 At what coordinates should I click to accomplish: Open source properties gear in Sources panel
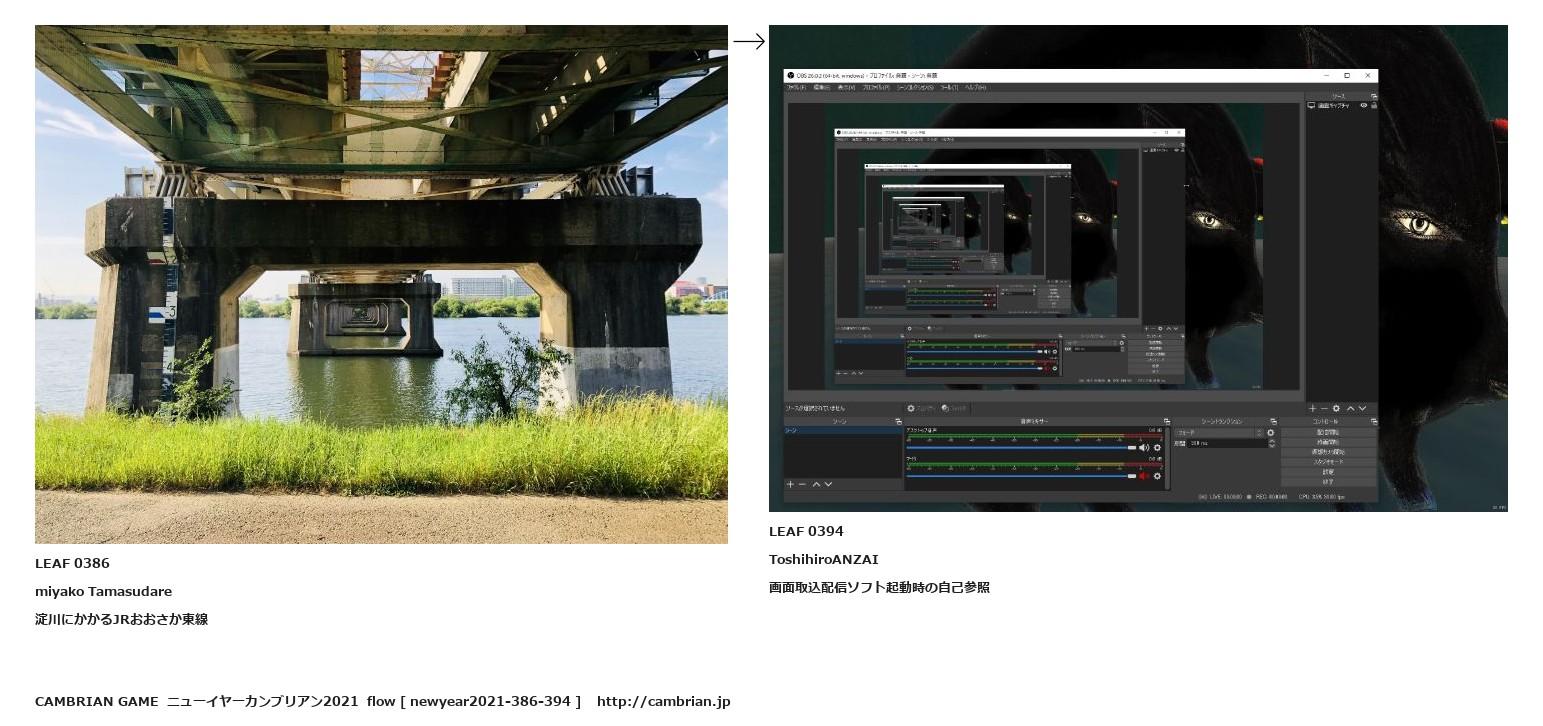[1336, 408]
